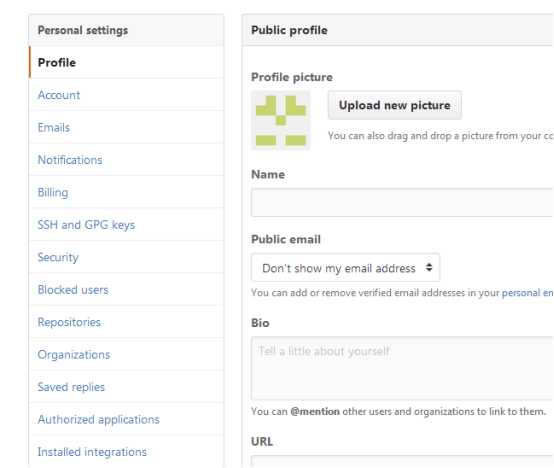Open the Notifications settings page
554x468 pixels.
[x=126, y=160]
